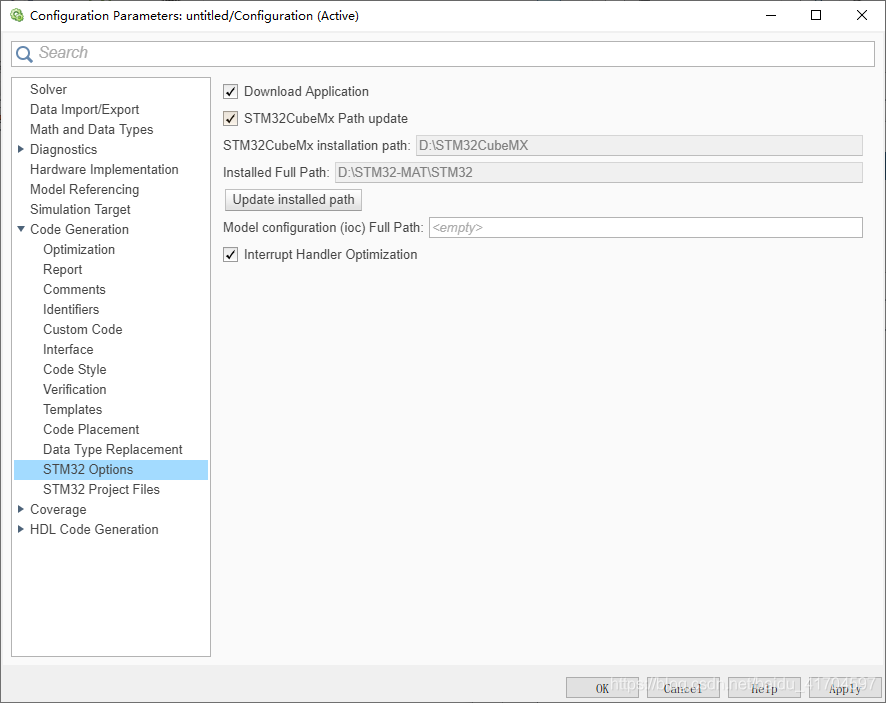Click the Update installed path button

tap(293, 200)
